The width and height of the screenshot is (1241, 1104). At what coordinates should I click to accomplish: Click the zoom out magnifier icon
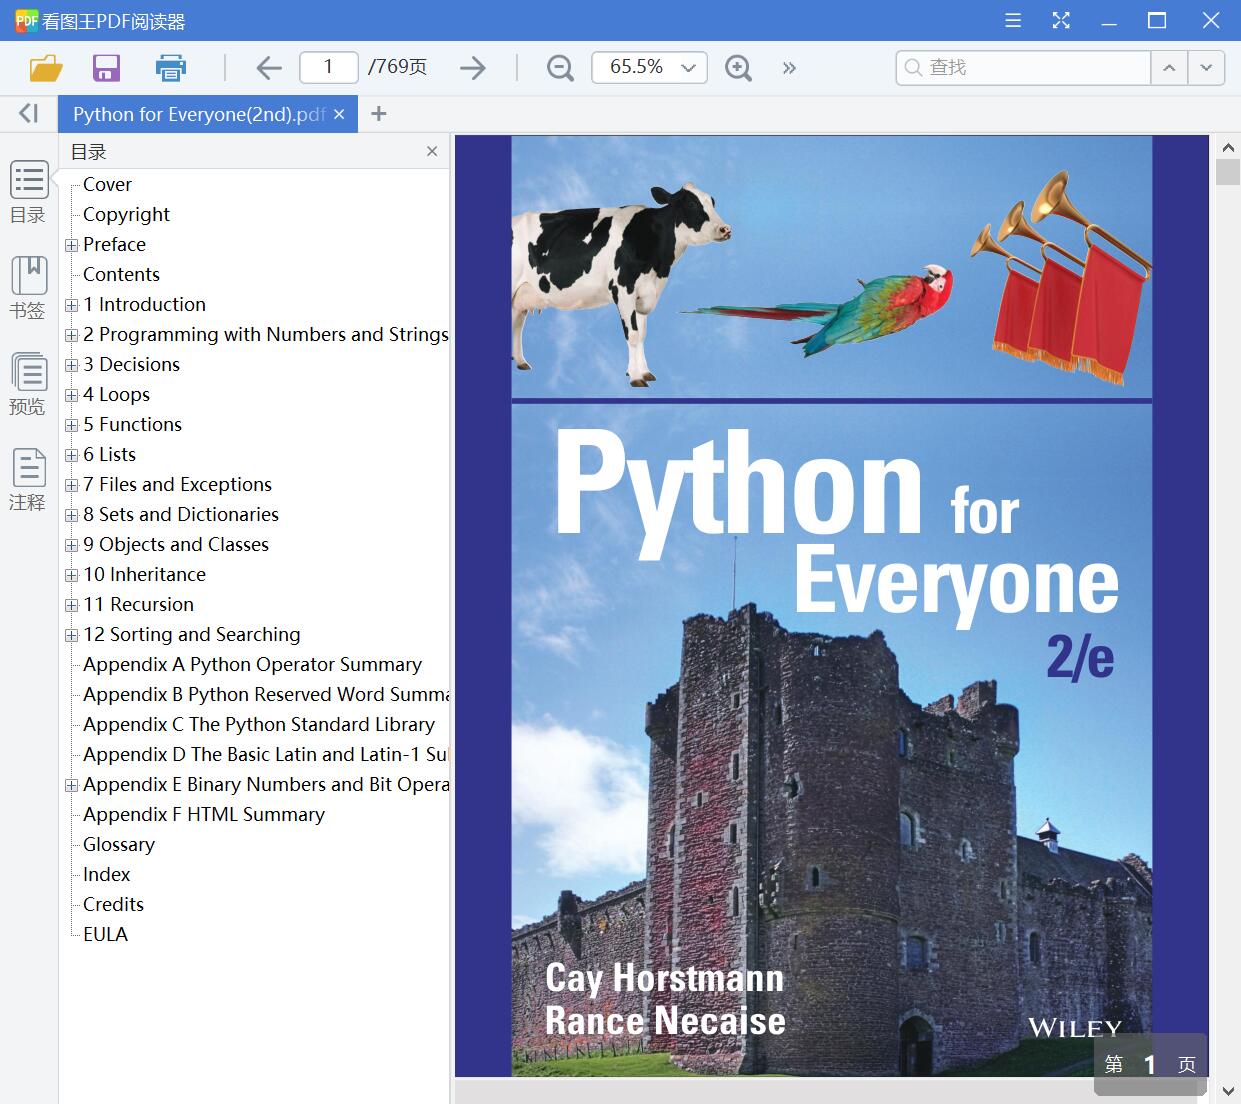[x=560, y=68]
